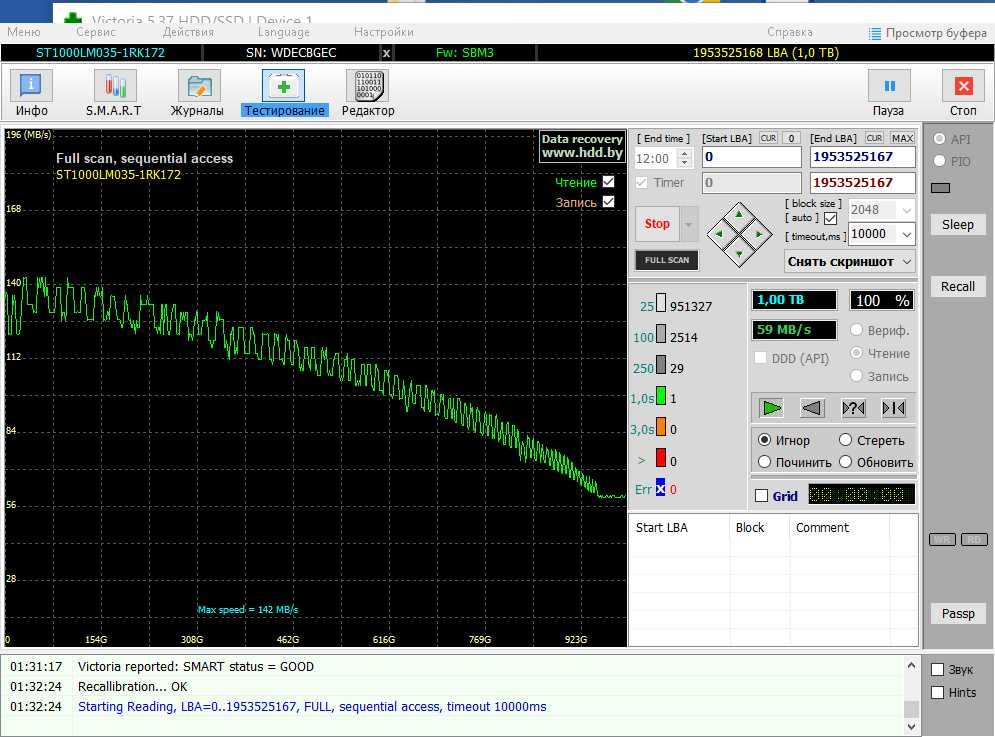995x737 pixels.
Task: Click the Start LBA input field
Action: tap(752, 157)
